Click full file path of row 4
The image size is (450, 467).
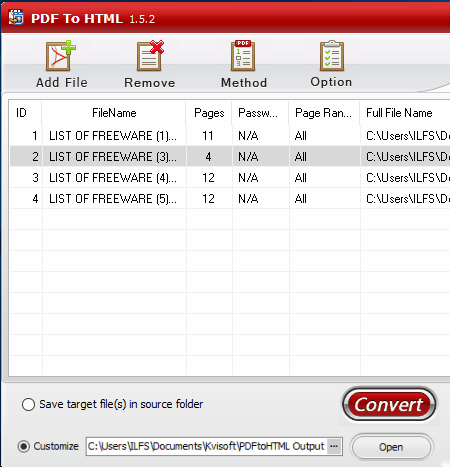[408, 199]
